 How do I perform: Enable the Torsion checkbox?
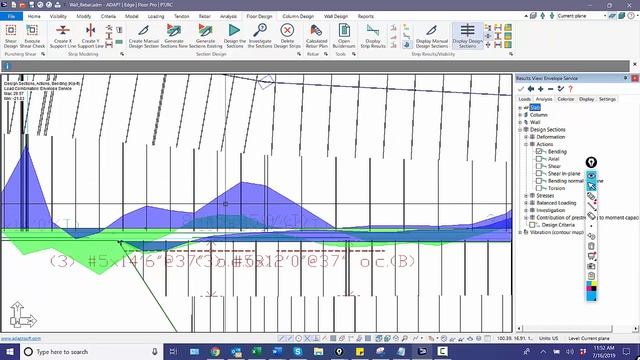coord(539,188)
